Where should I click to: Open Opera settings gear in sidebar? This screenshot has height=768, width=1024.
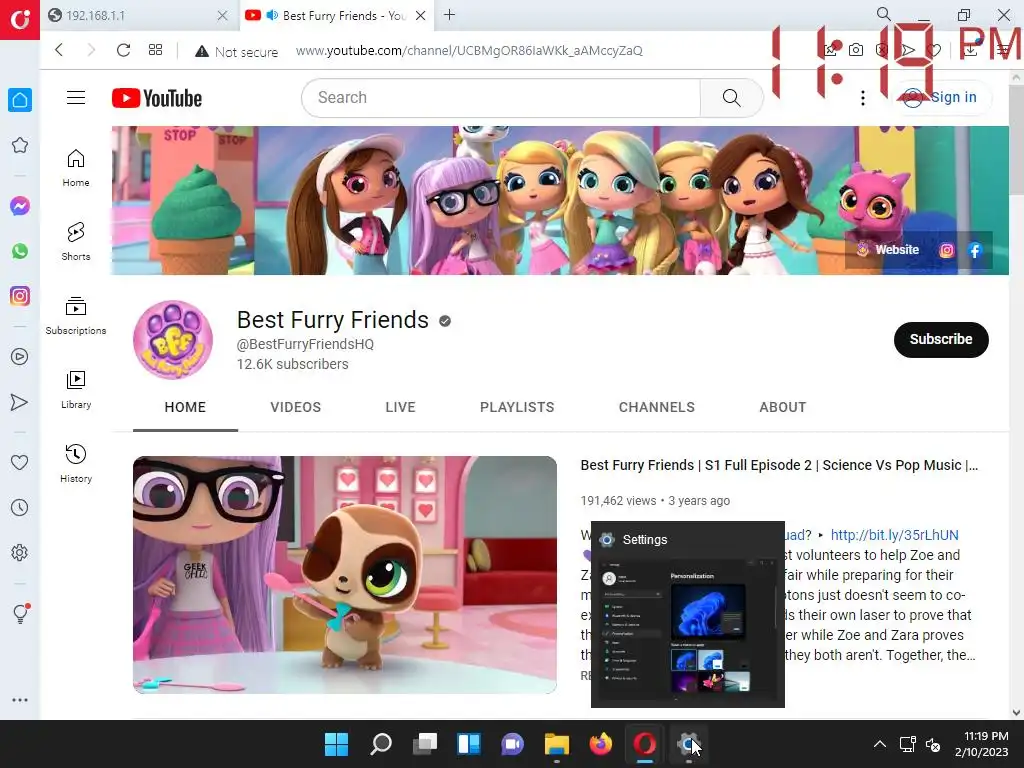click(20, 552)
